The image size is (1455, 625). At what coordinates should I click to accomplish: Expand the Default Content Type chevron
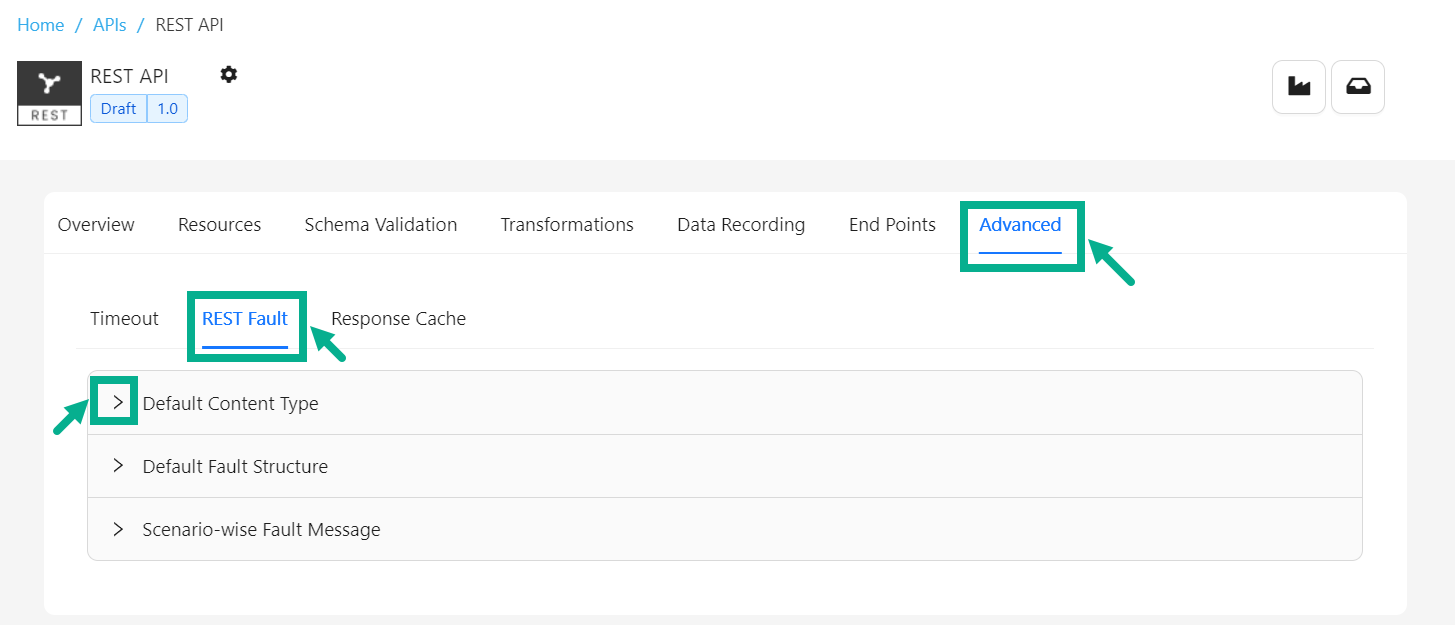click(x=118, y=402)
